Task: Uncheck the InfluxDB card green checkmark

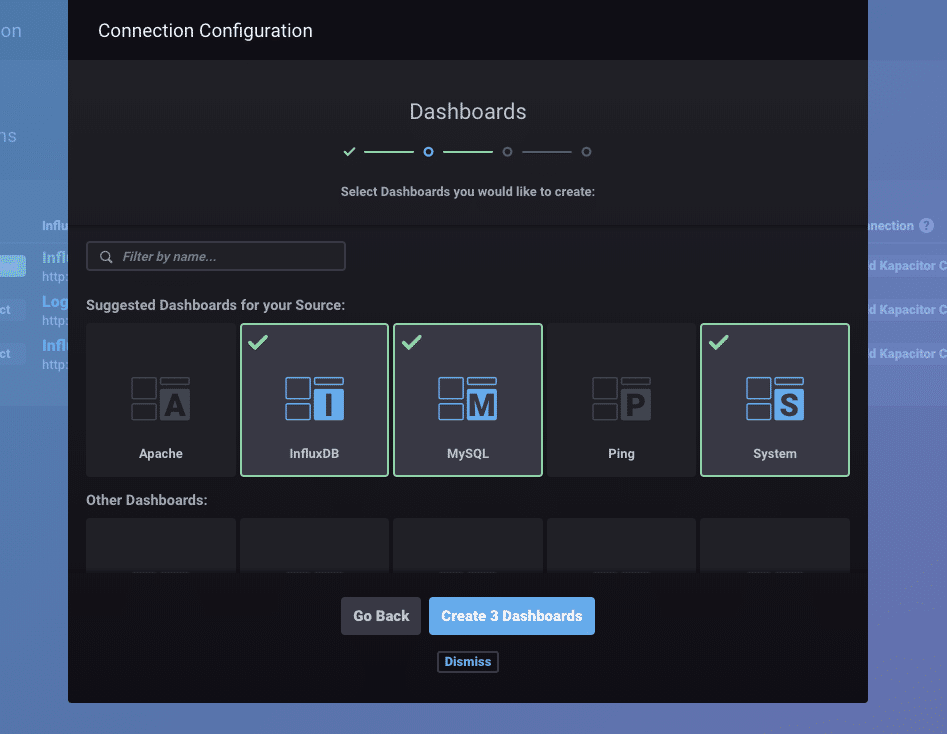Action: pyautogui.click(x=258, y=343)
